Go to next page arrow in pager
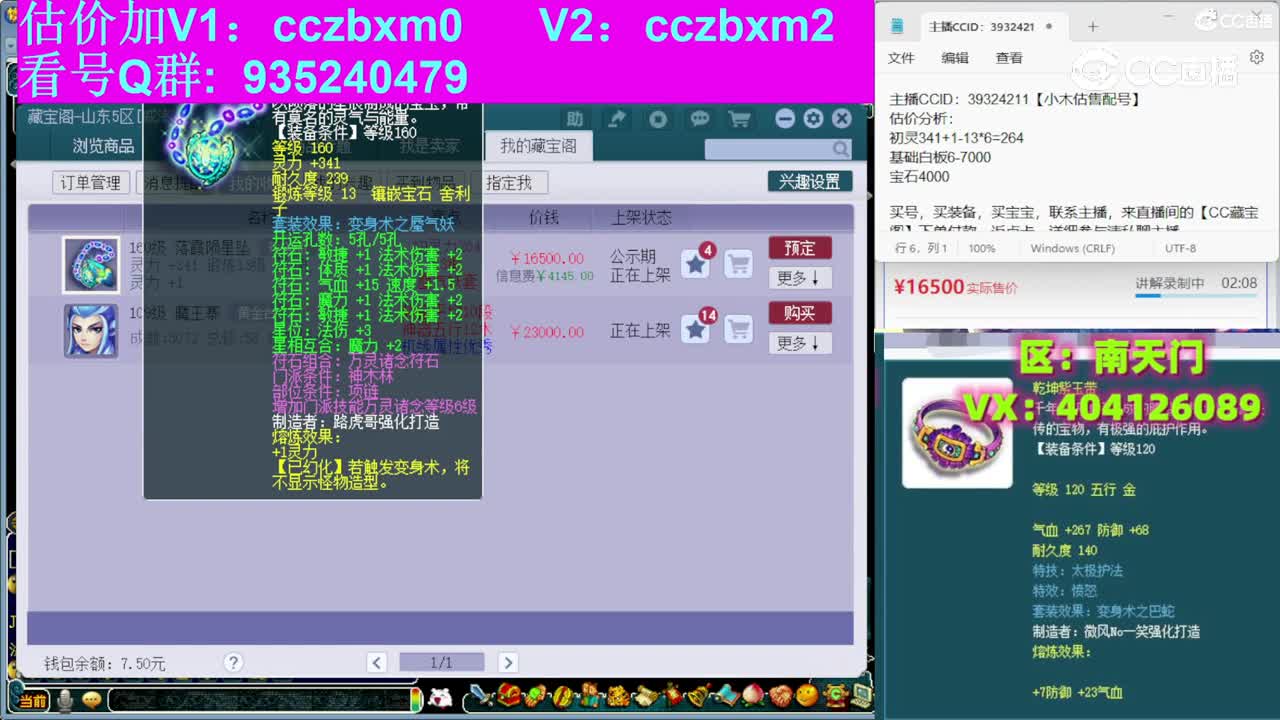 pos(507,662)
